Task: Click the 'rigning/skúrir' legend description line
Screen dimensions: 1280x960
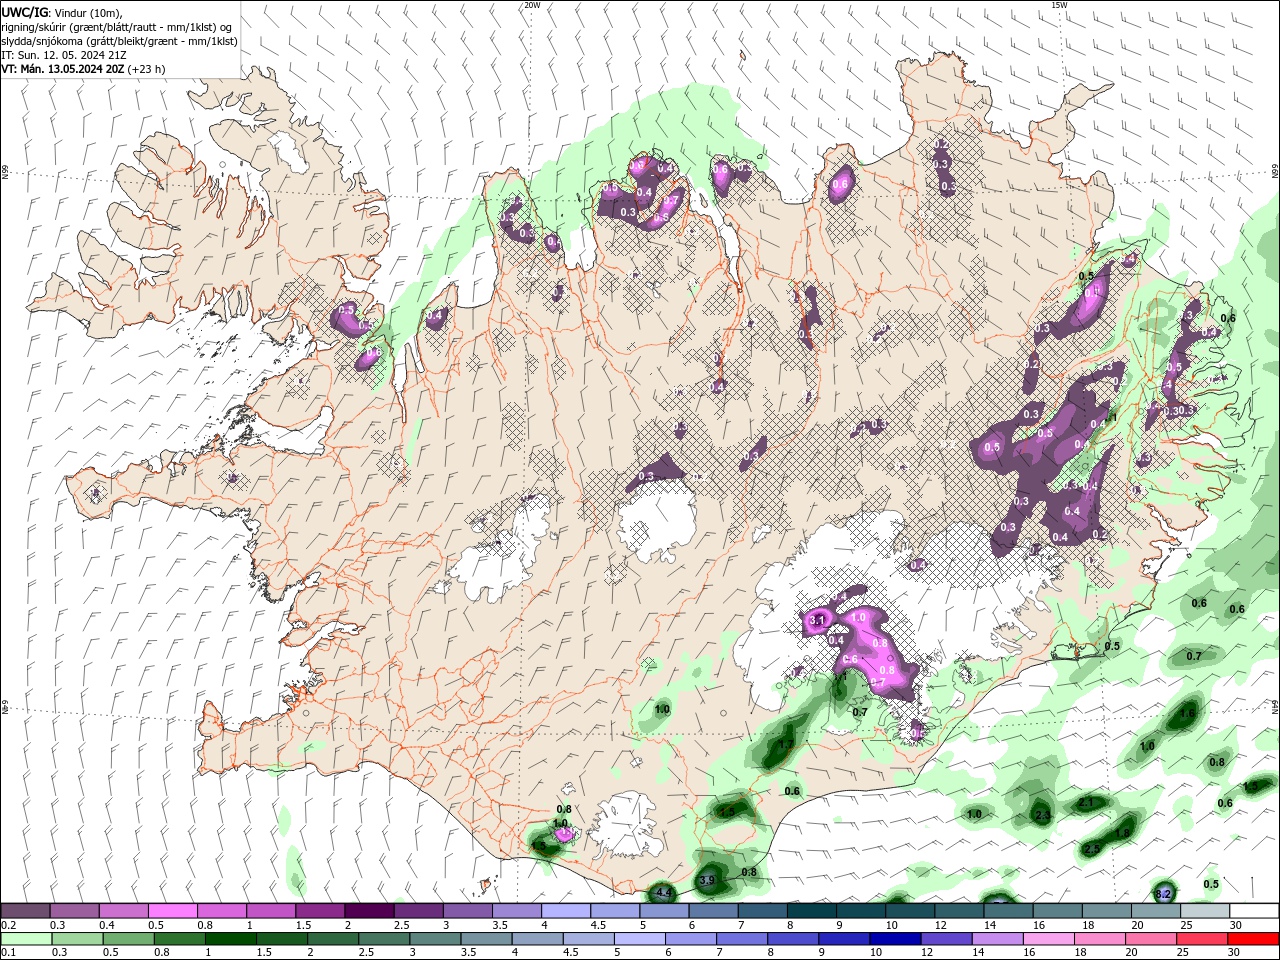Action: pyautogui.click(x=118, y=27)
